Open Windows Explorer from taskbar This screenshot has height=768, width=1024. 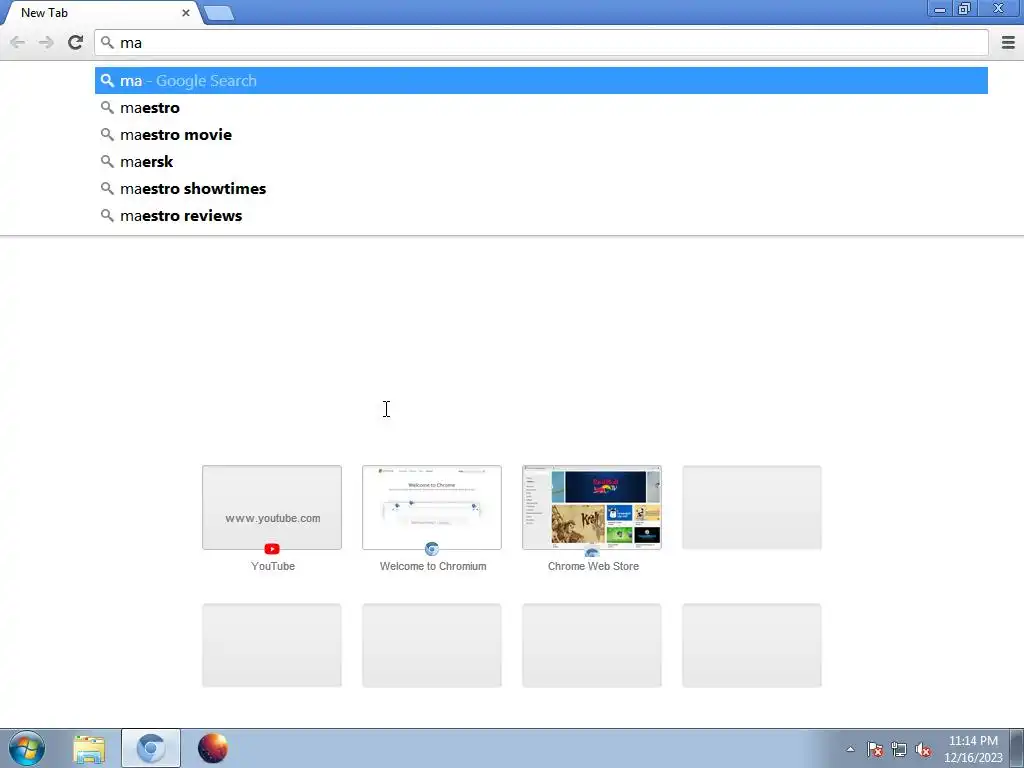[x=89, y=748]
